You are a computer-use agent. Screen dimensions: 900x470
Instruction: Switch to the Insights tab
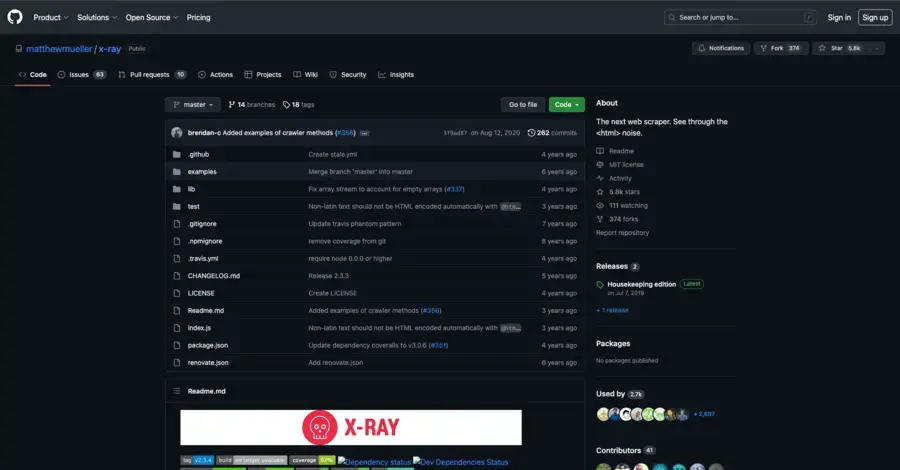pos(396,75)
